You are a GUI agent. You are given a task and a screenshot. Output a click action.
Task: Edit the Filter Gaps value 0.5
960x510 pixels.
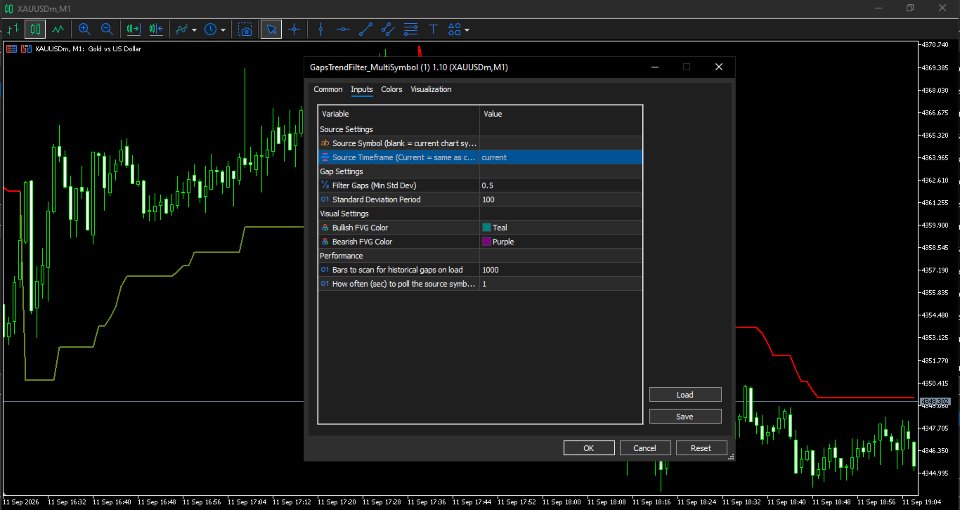coord(561,186)
